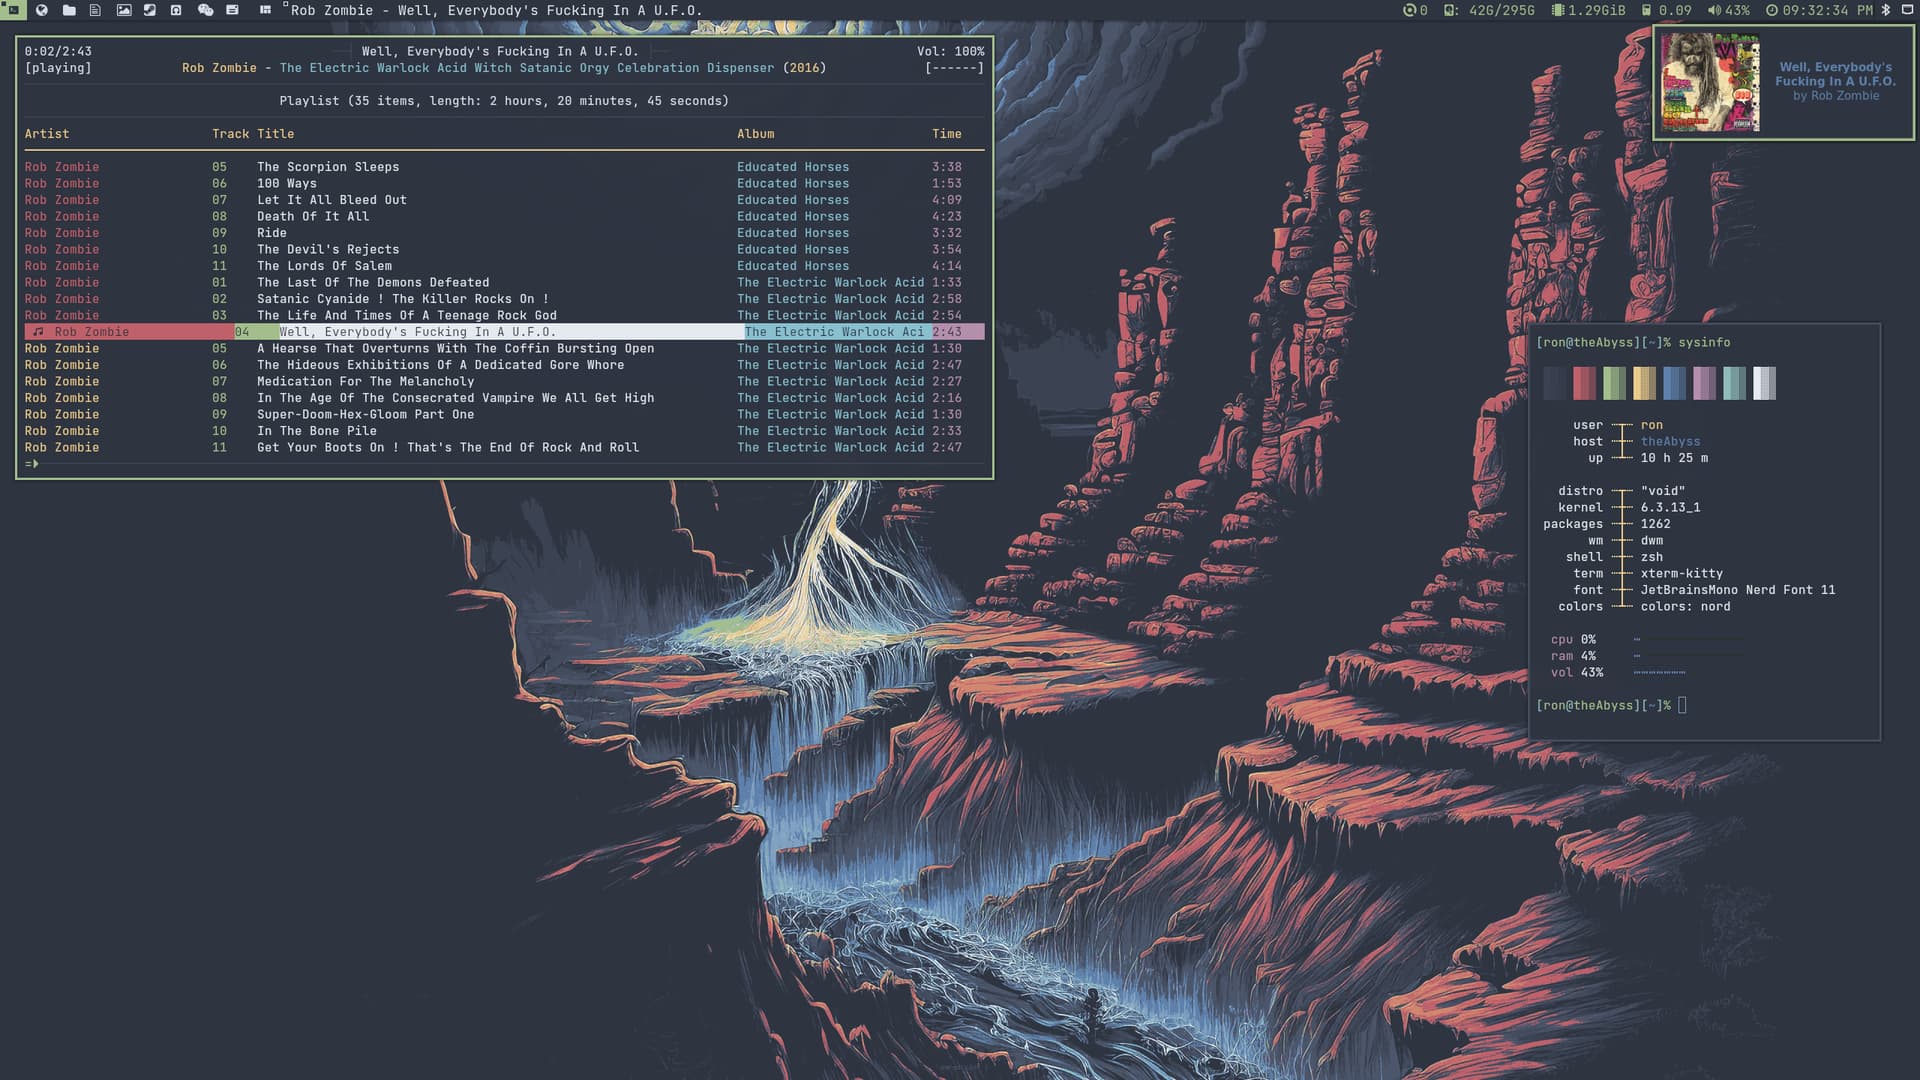Click the white color swatch in sysinfo
Screen dimensions: 1920x1080
1764,383
